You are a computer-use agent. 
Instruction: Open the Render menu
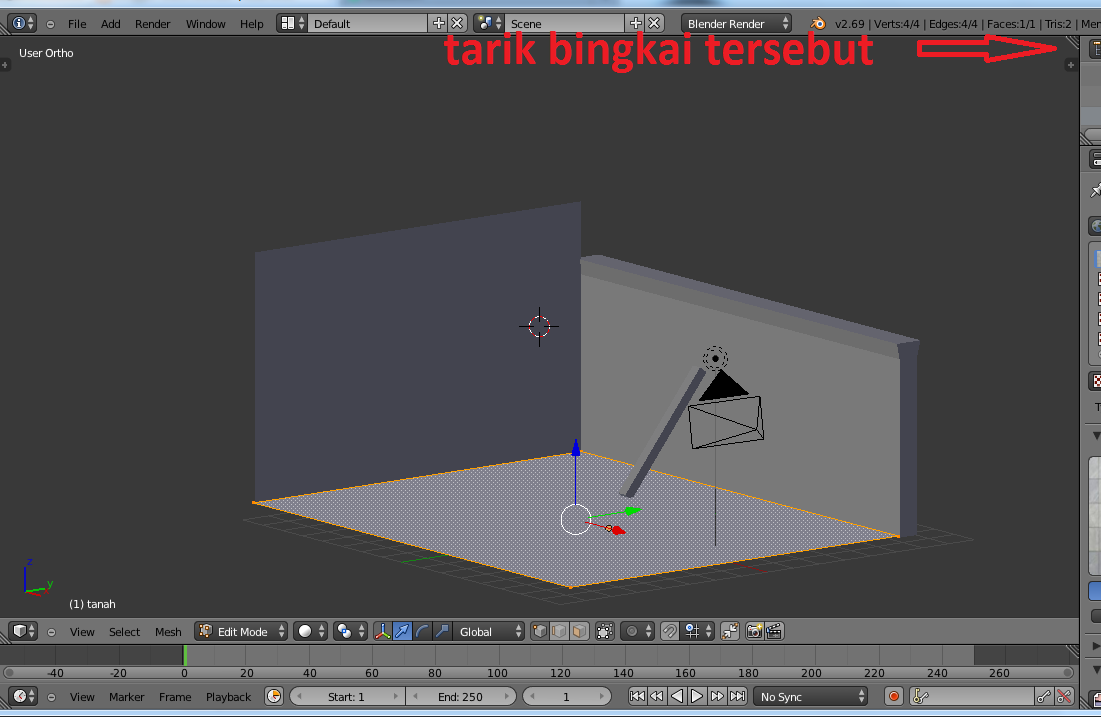(x=152, y=24)
